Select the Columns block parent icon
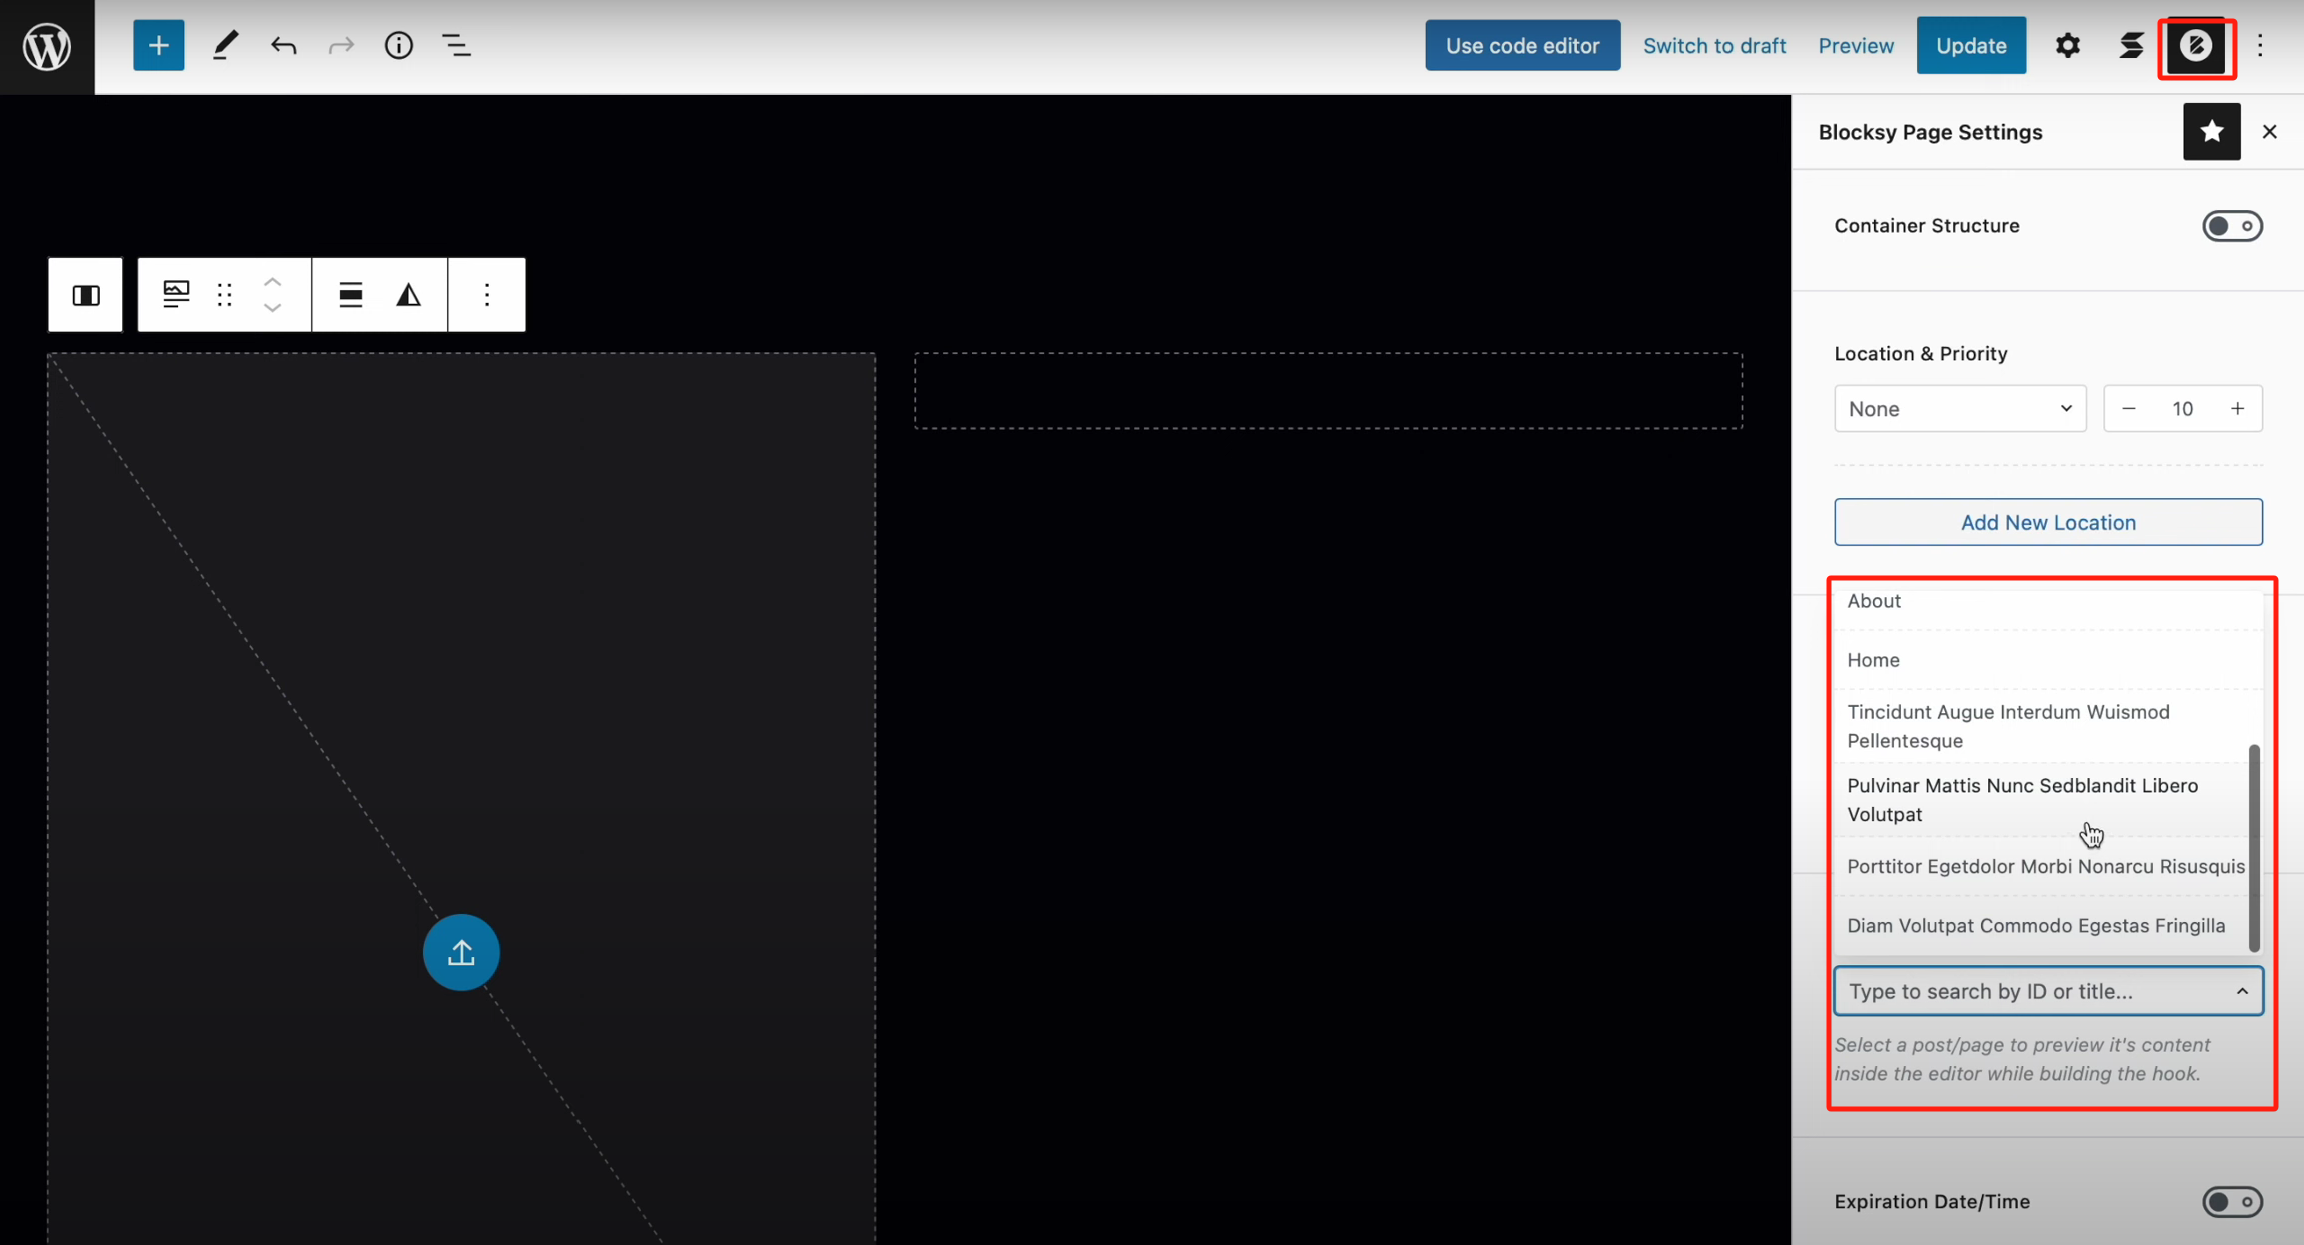This screenshot has height=1245, width=2304. 85,294
